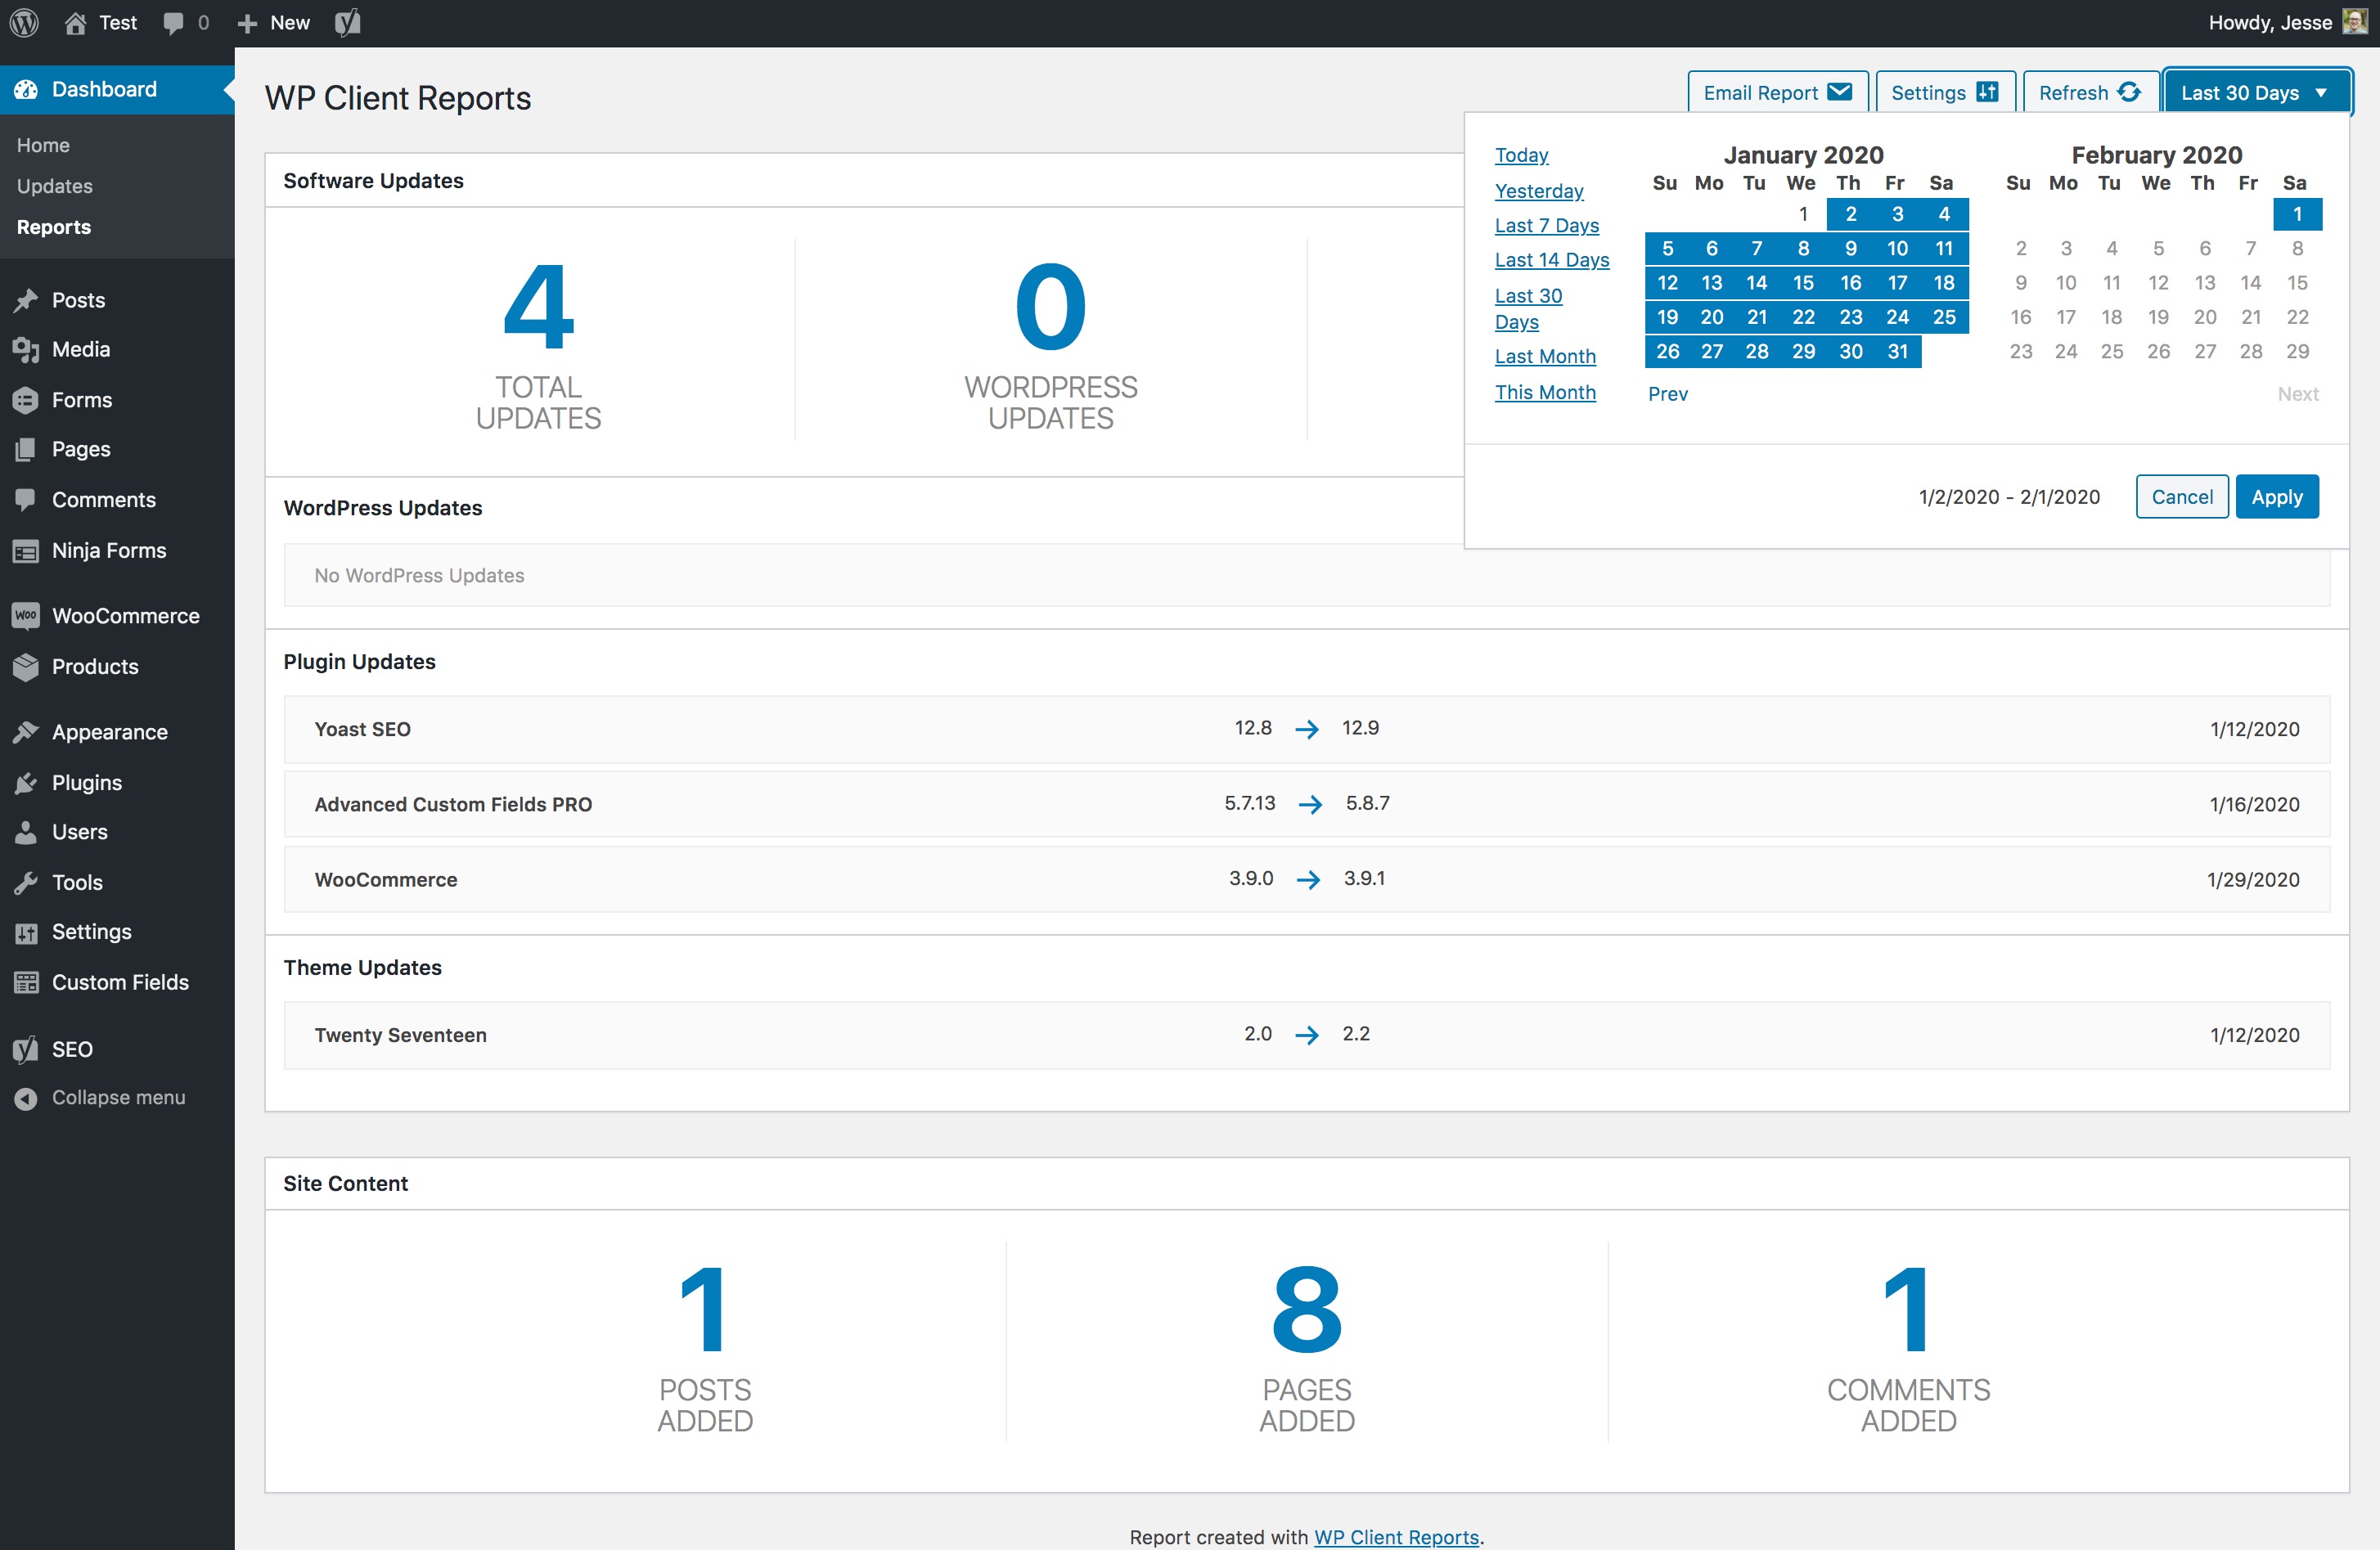Click the Refresh button

(x=2088, y=93)
